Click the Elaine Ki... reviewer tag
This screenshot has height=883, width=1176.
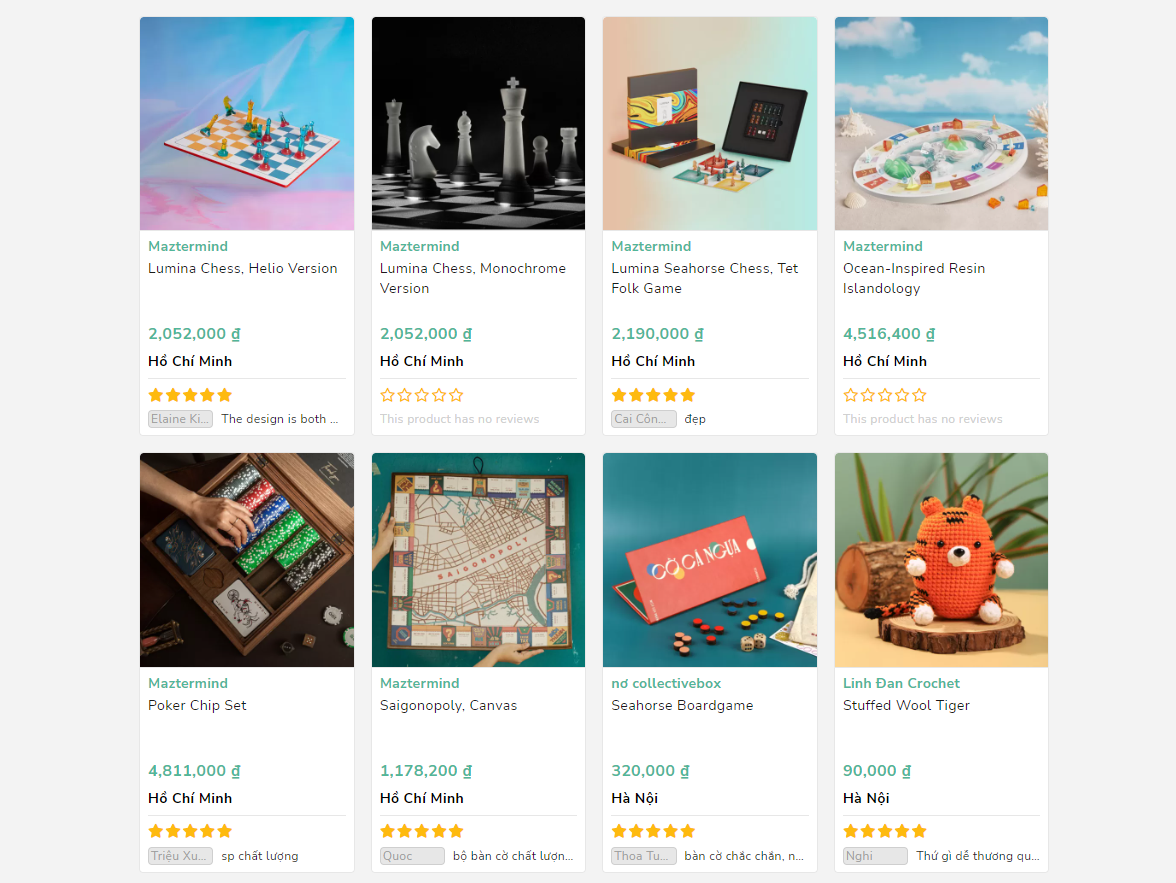(181, 419)
